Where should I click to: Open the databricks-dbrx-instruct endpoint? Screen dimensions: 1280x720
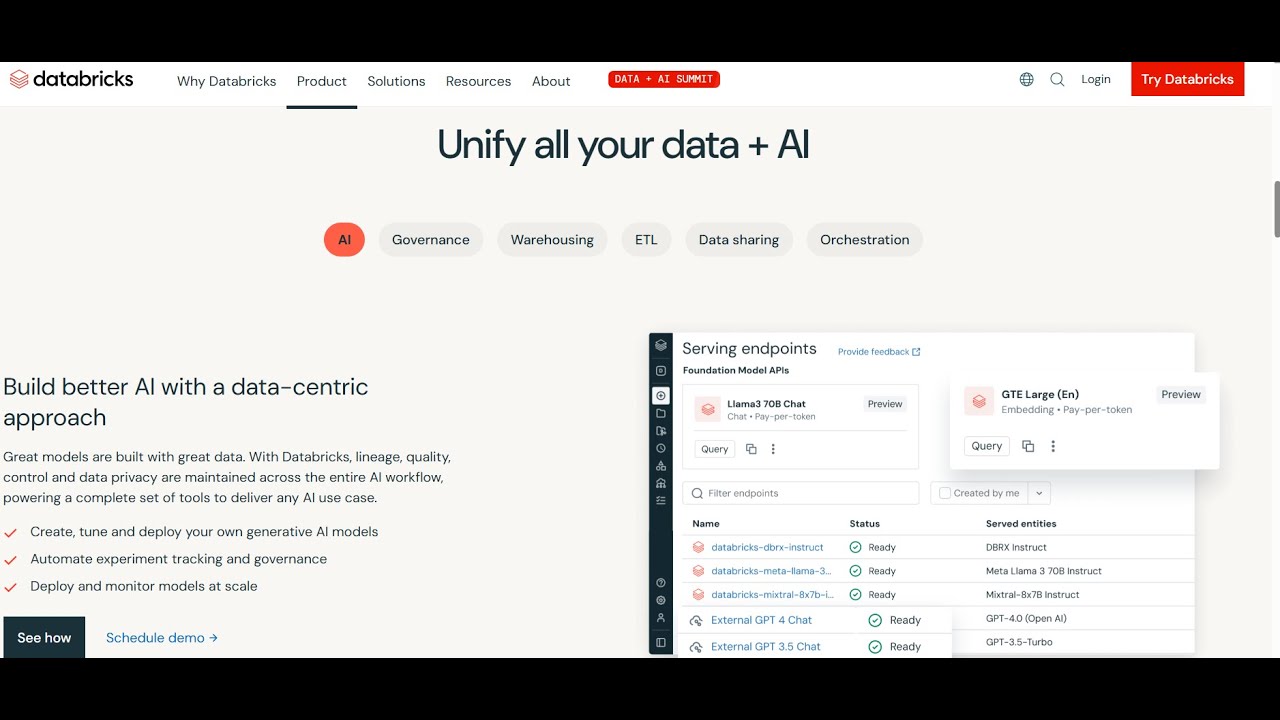pyautogui.click(x=767, y=547)
